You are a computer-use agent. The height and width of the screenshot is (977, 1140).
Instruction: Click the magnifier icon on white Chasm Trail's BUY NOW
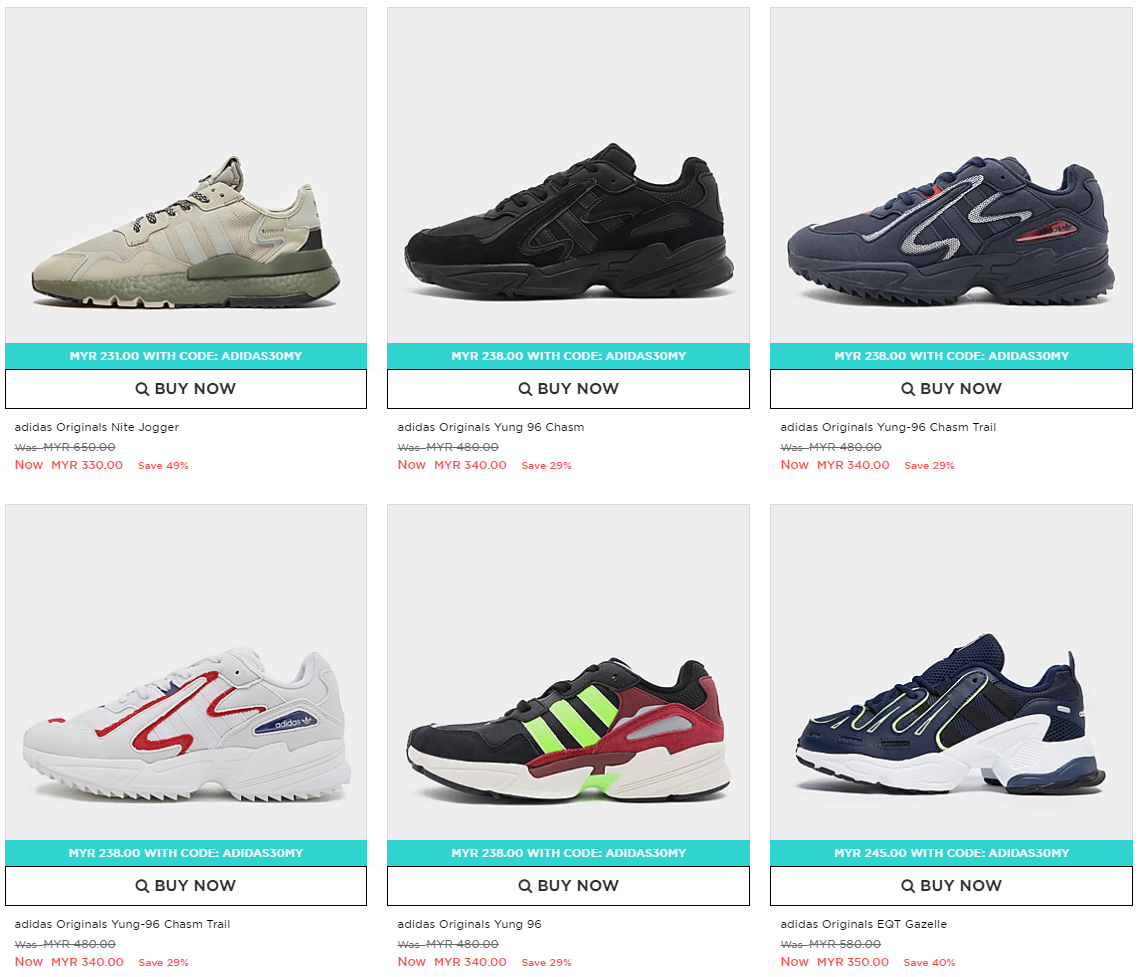(142, 886)
